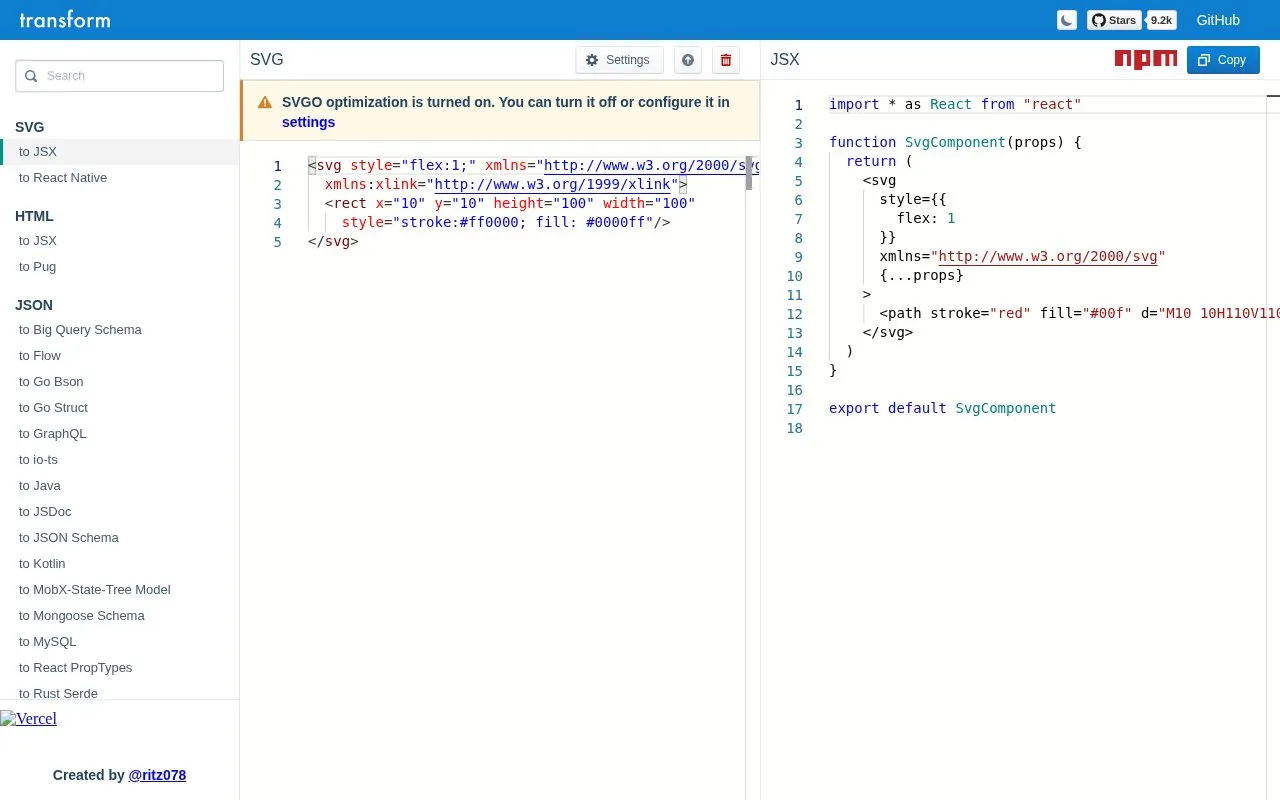1280x800 pixels.
Task: Click 'export default SvgComponent' line
Action: click(942, 408)
